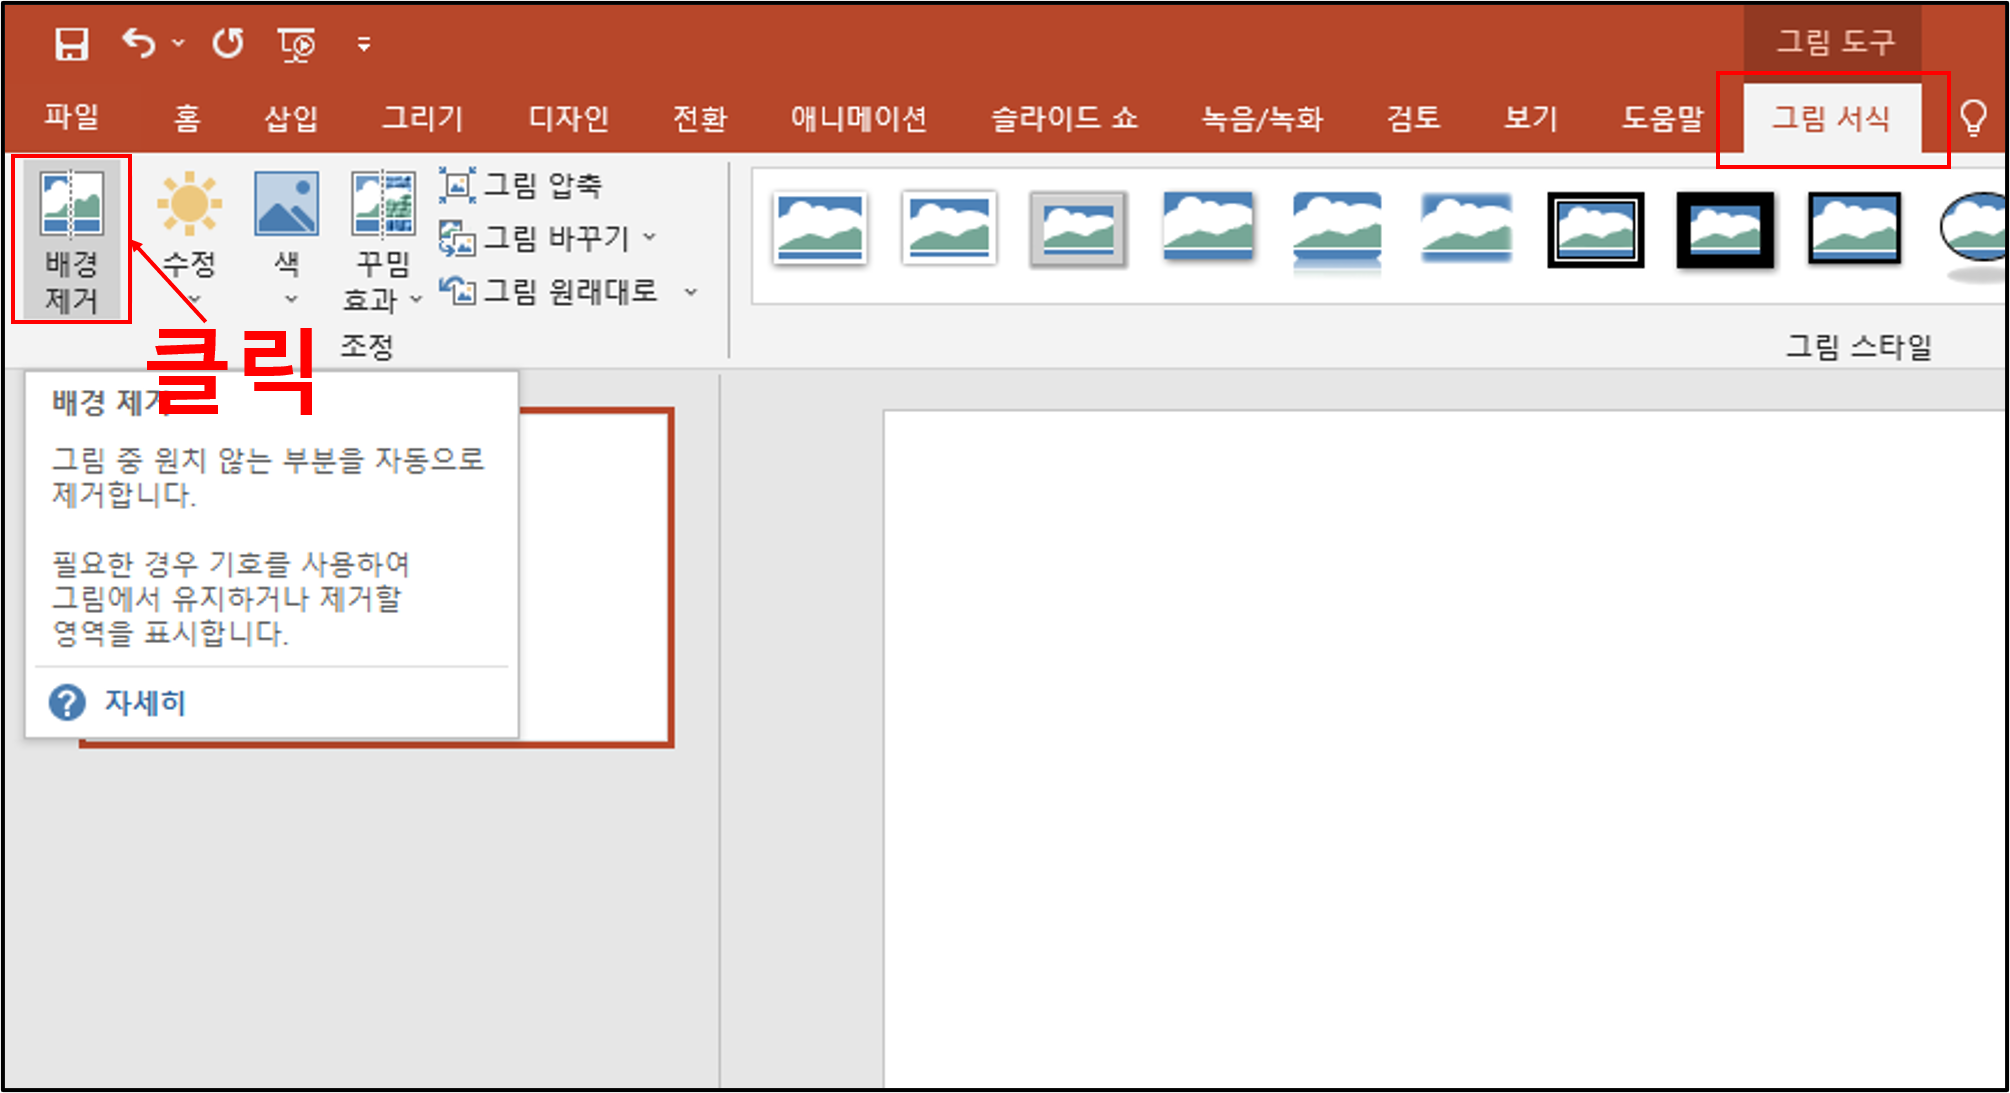Start slideshow from beginning icon
This screenshot has width=2010, height=1093.
pos(296,44)
